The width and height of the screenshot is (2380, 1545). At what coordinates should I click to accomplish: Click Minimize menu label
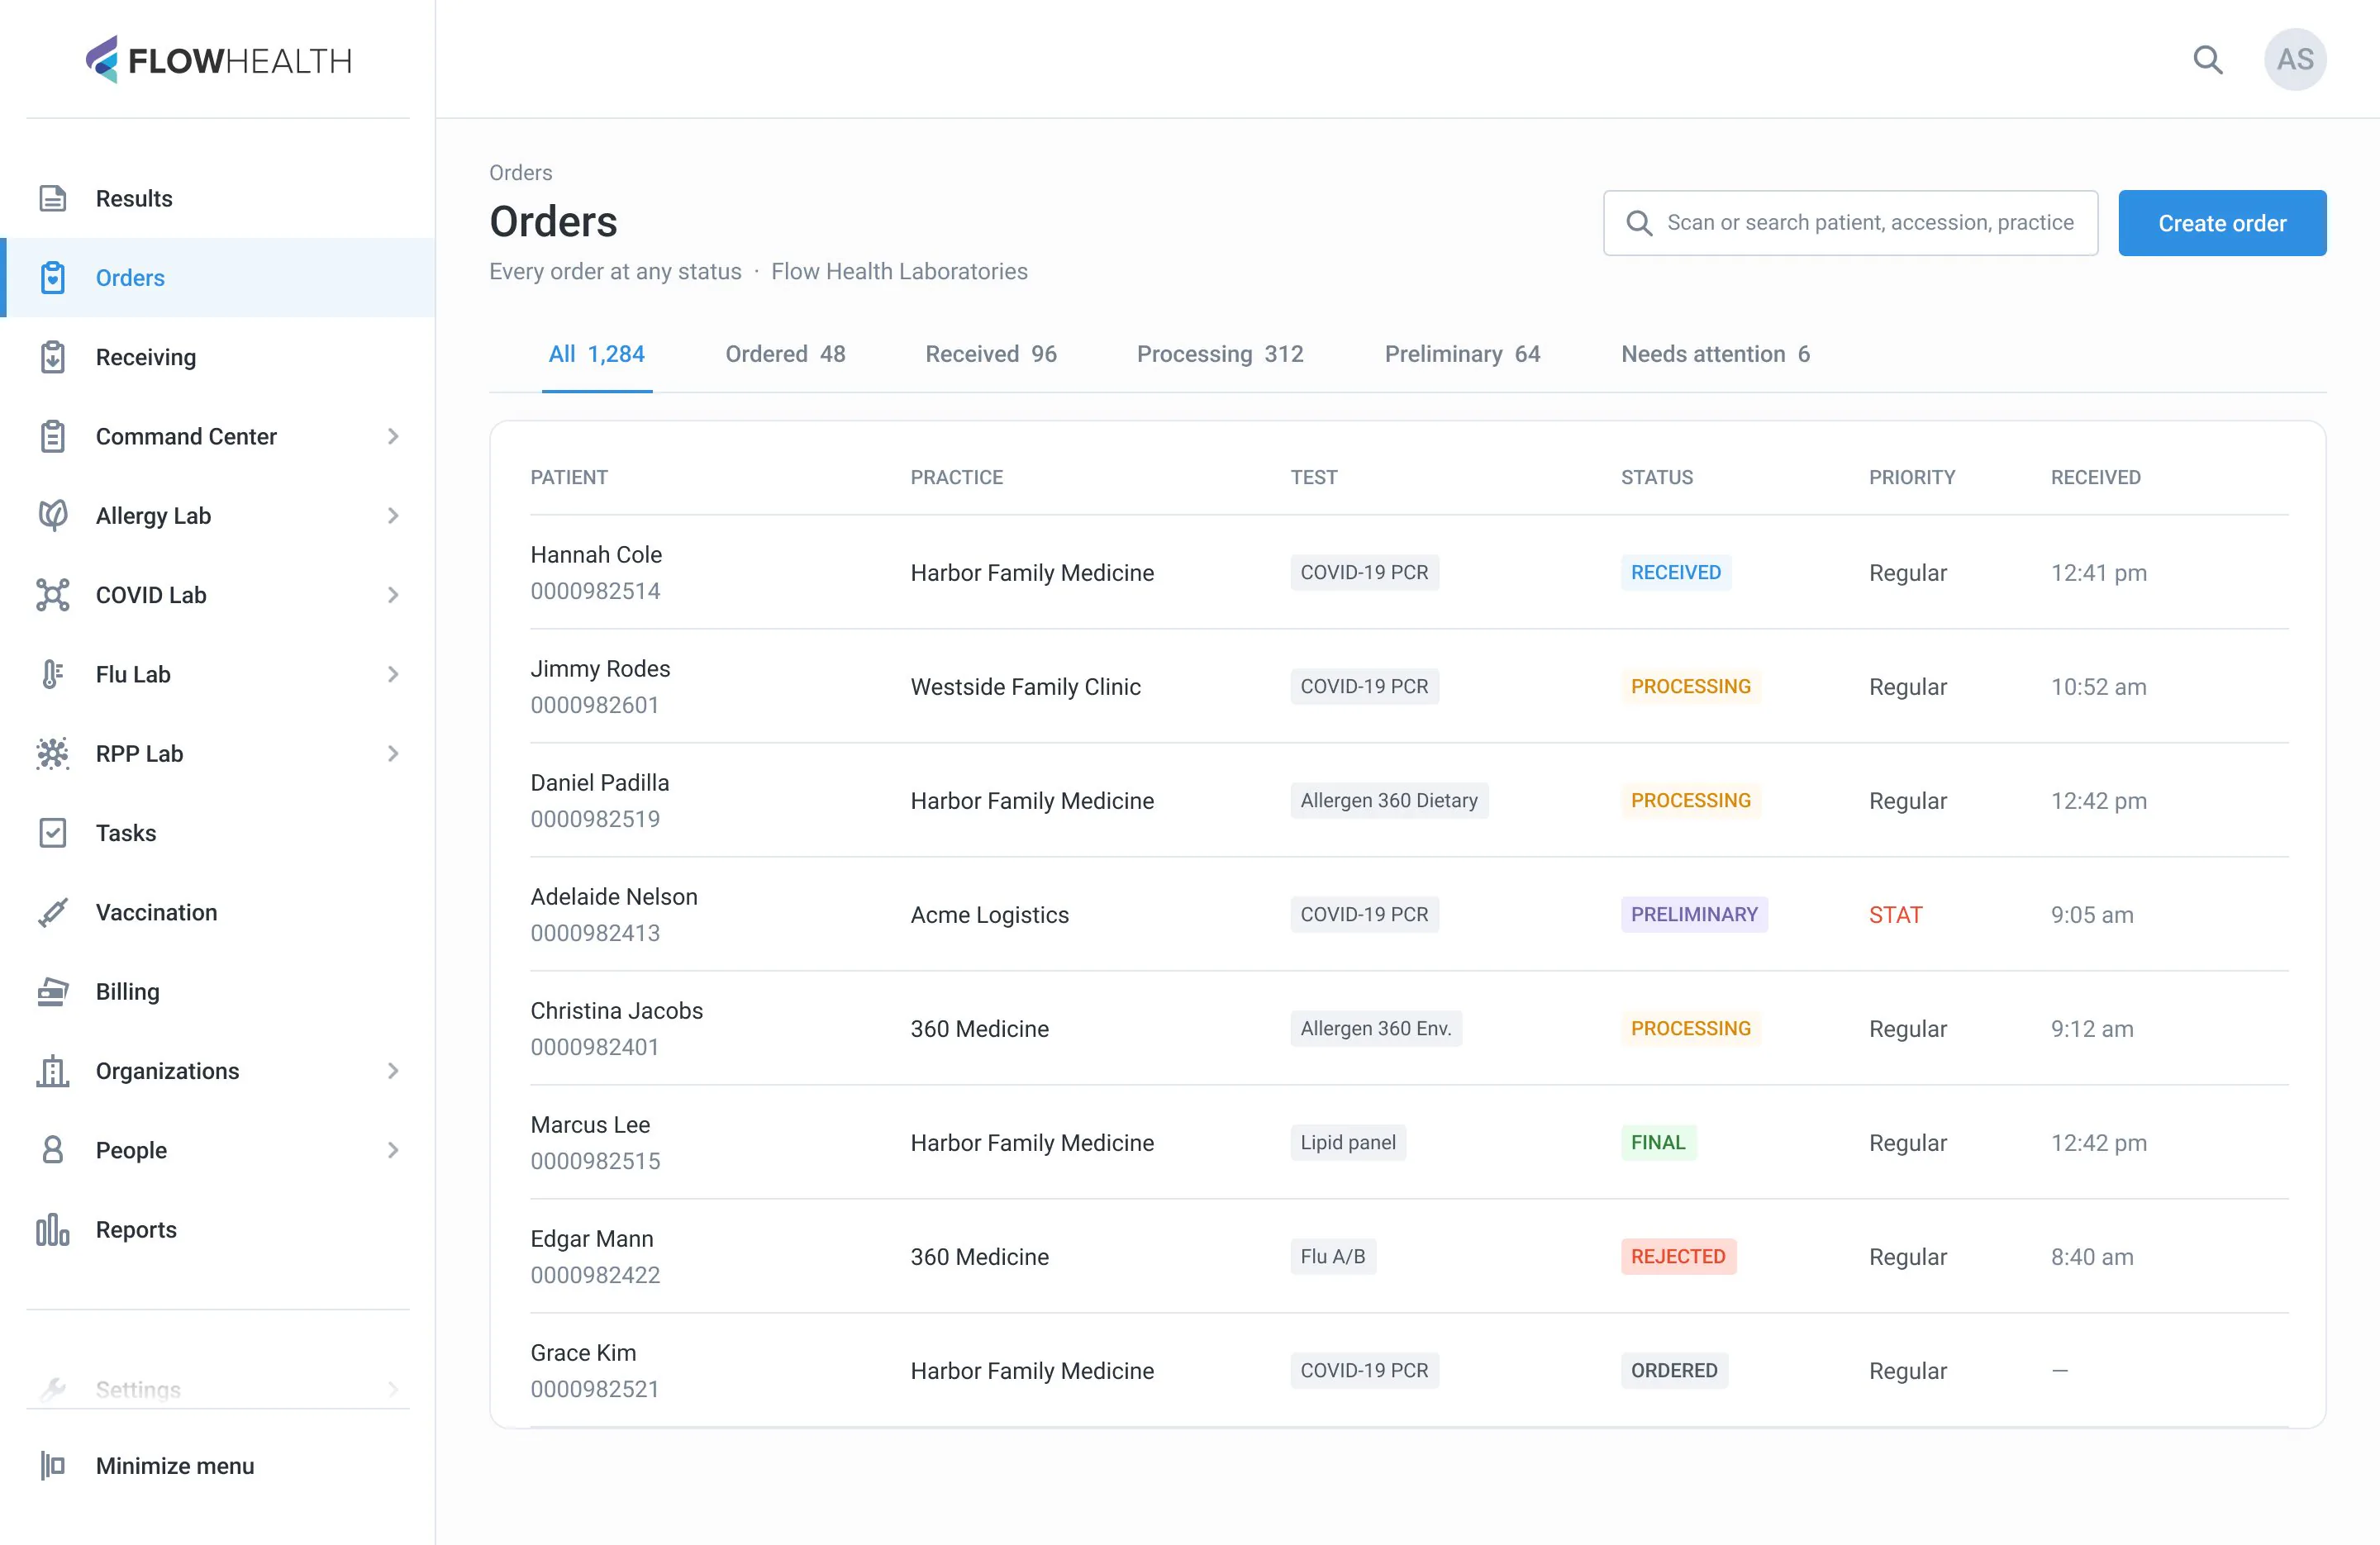pos(175,1465)
